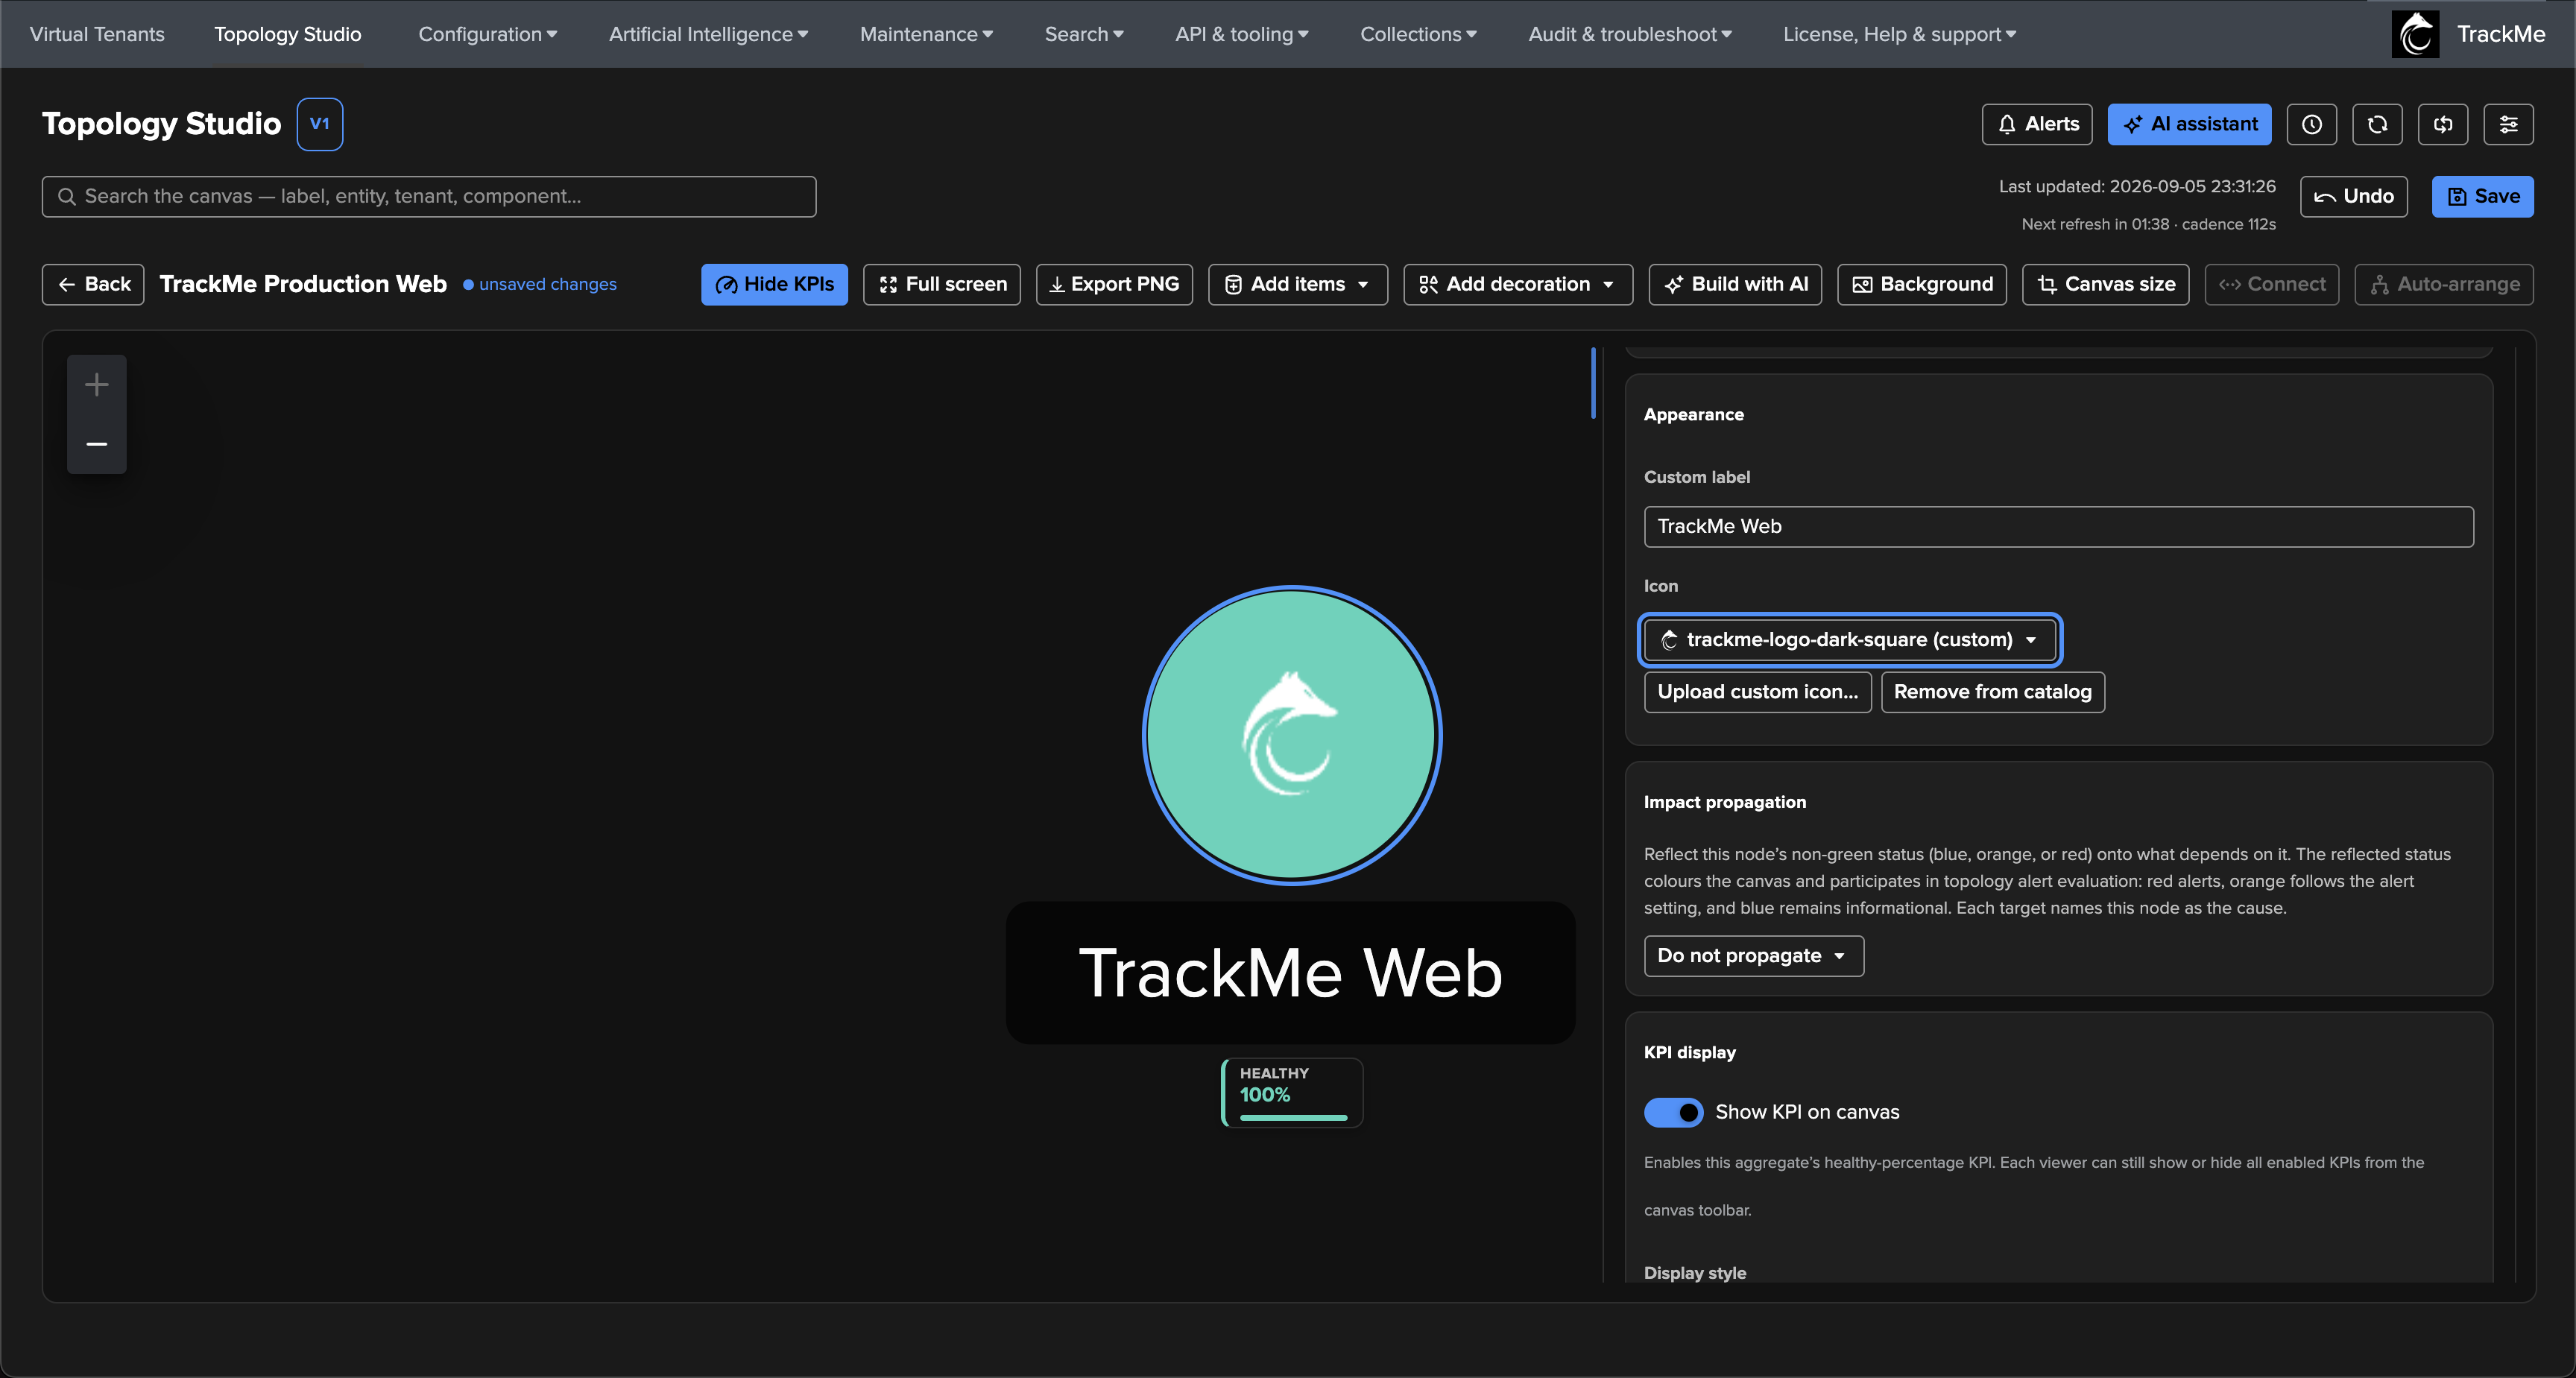The height and width of the screenshot is (1378, 2576).
Task: Click the TrackMe logo in top bar
Action: tap(2415, 34)
